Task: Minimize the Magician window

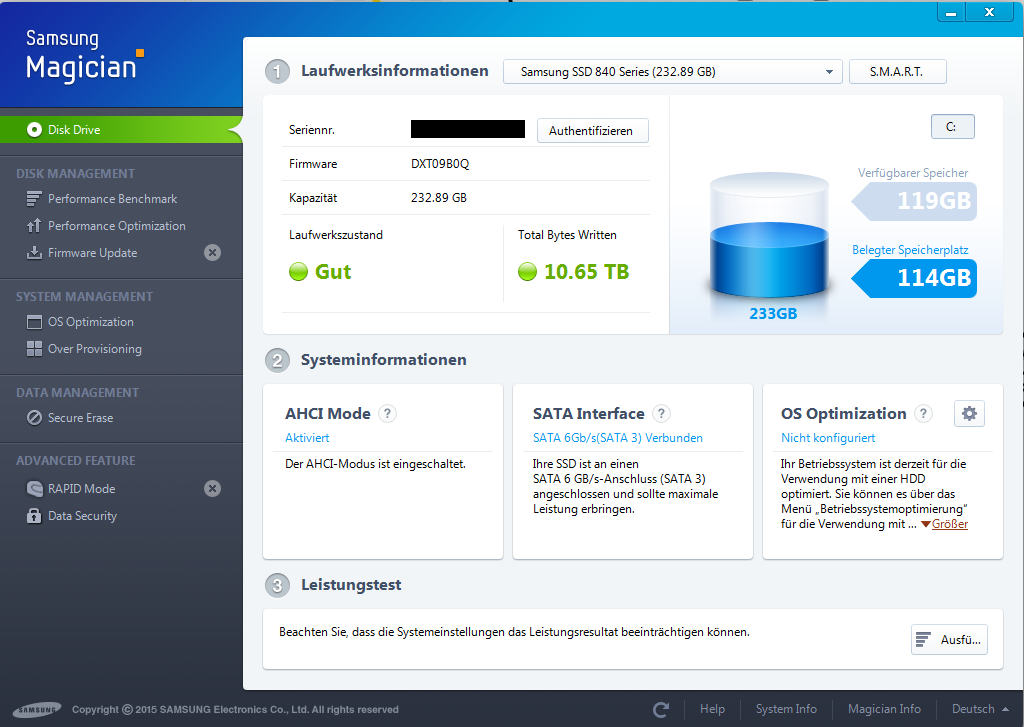Action: (952, 12)
